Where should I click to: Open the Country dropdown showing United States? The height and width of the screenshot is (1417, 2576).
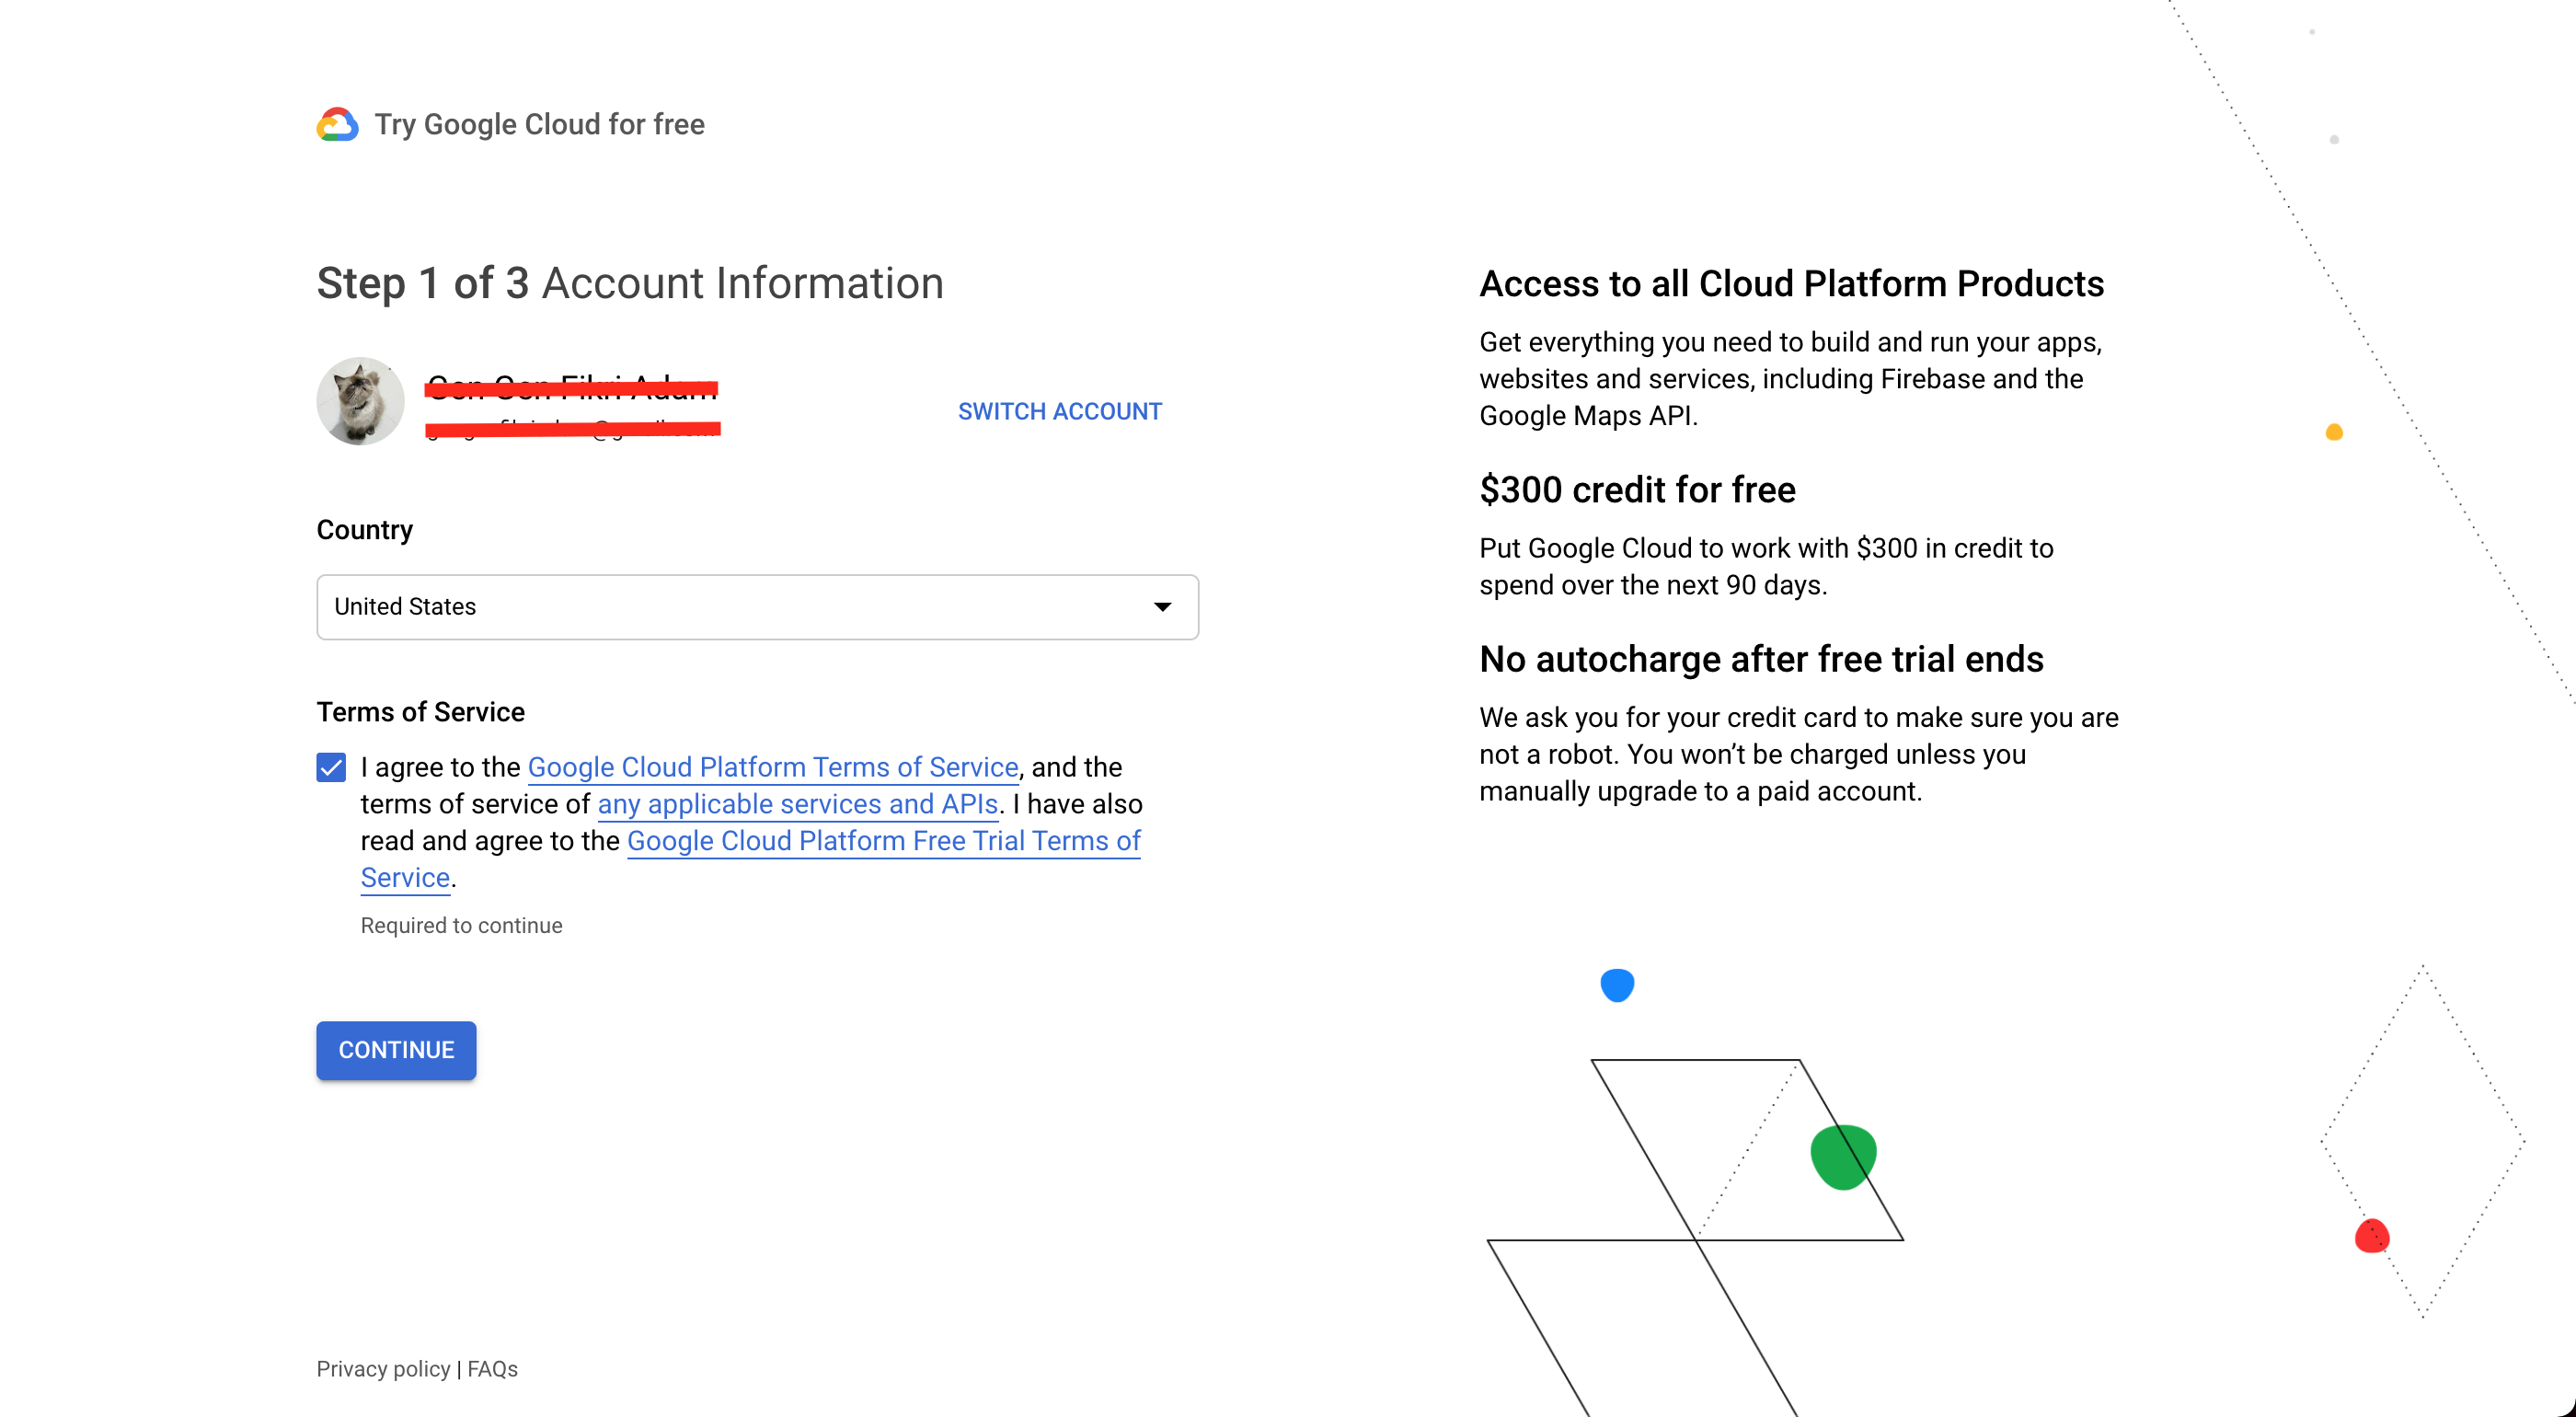coord(757,607)
